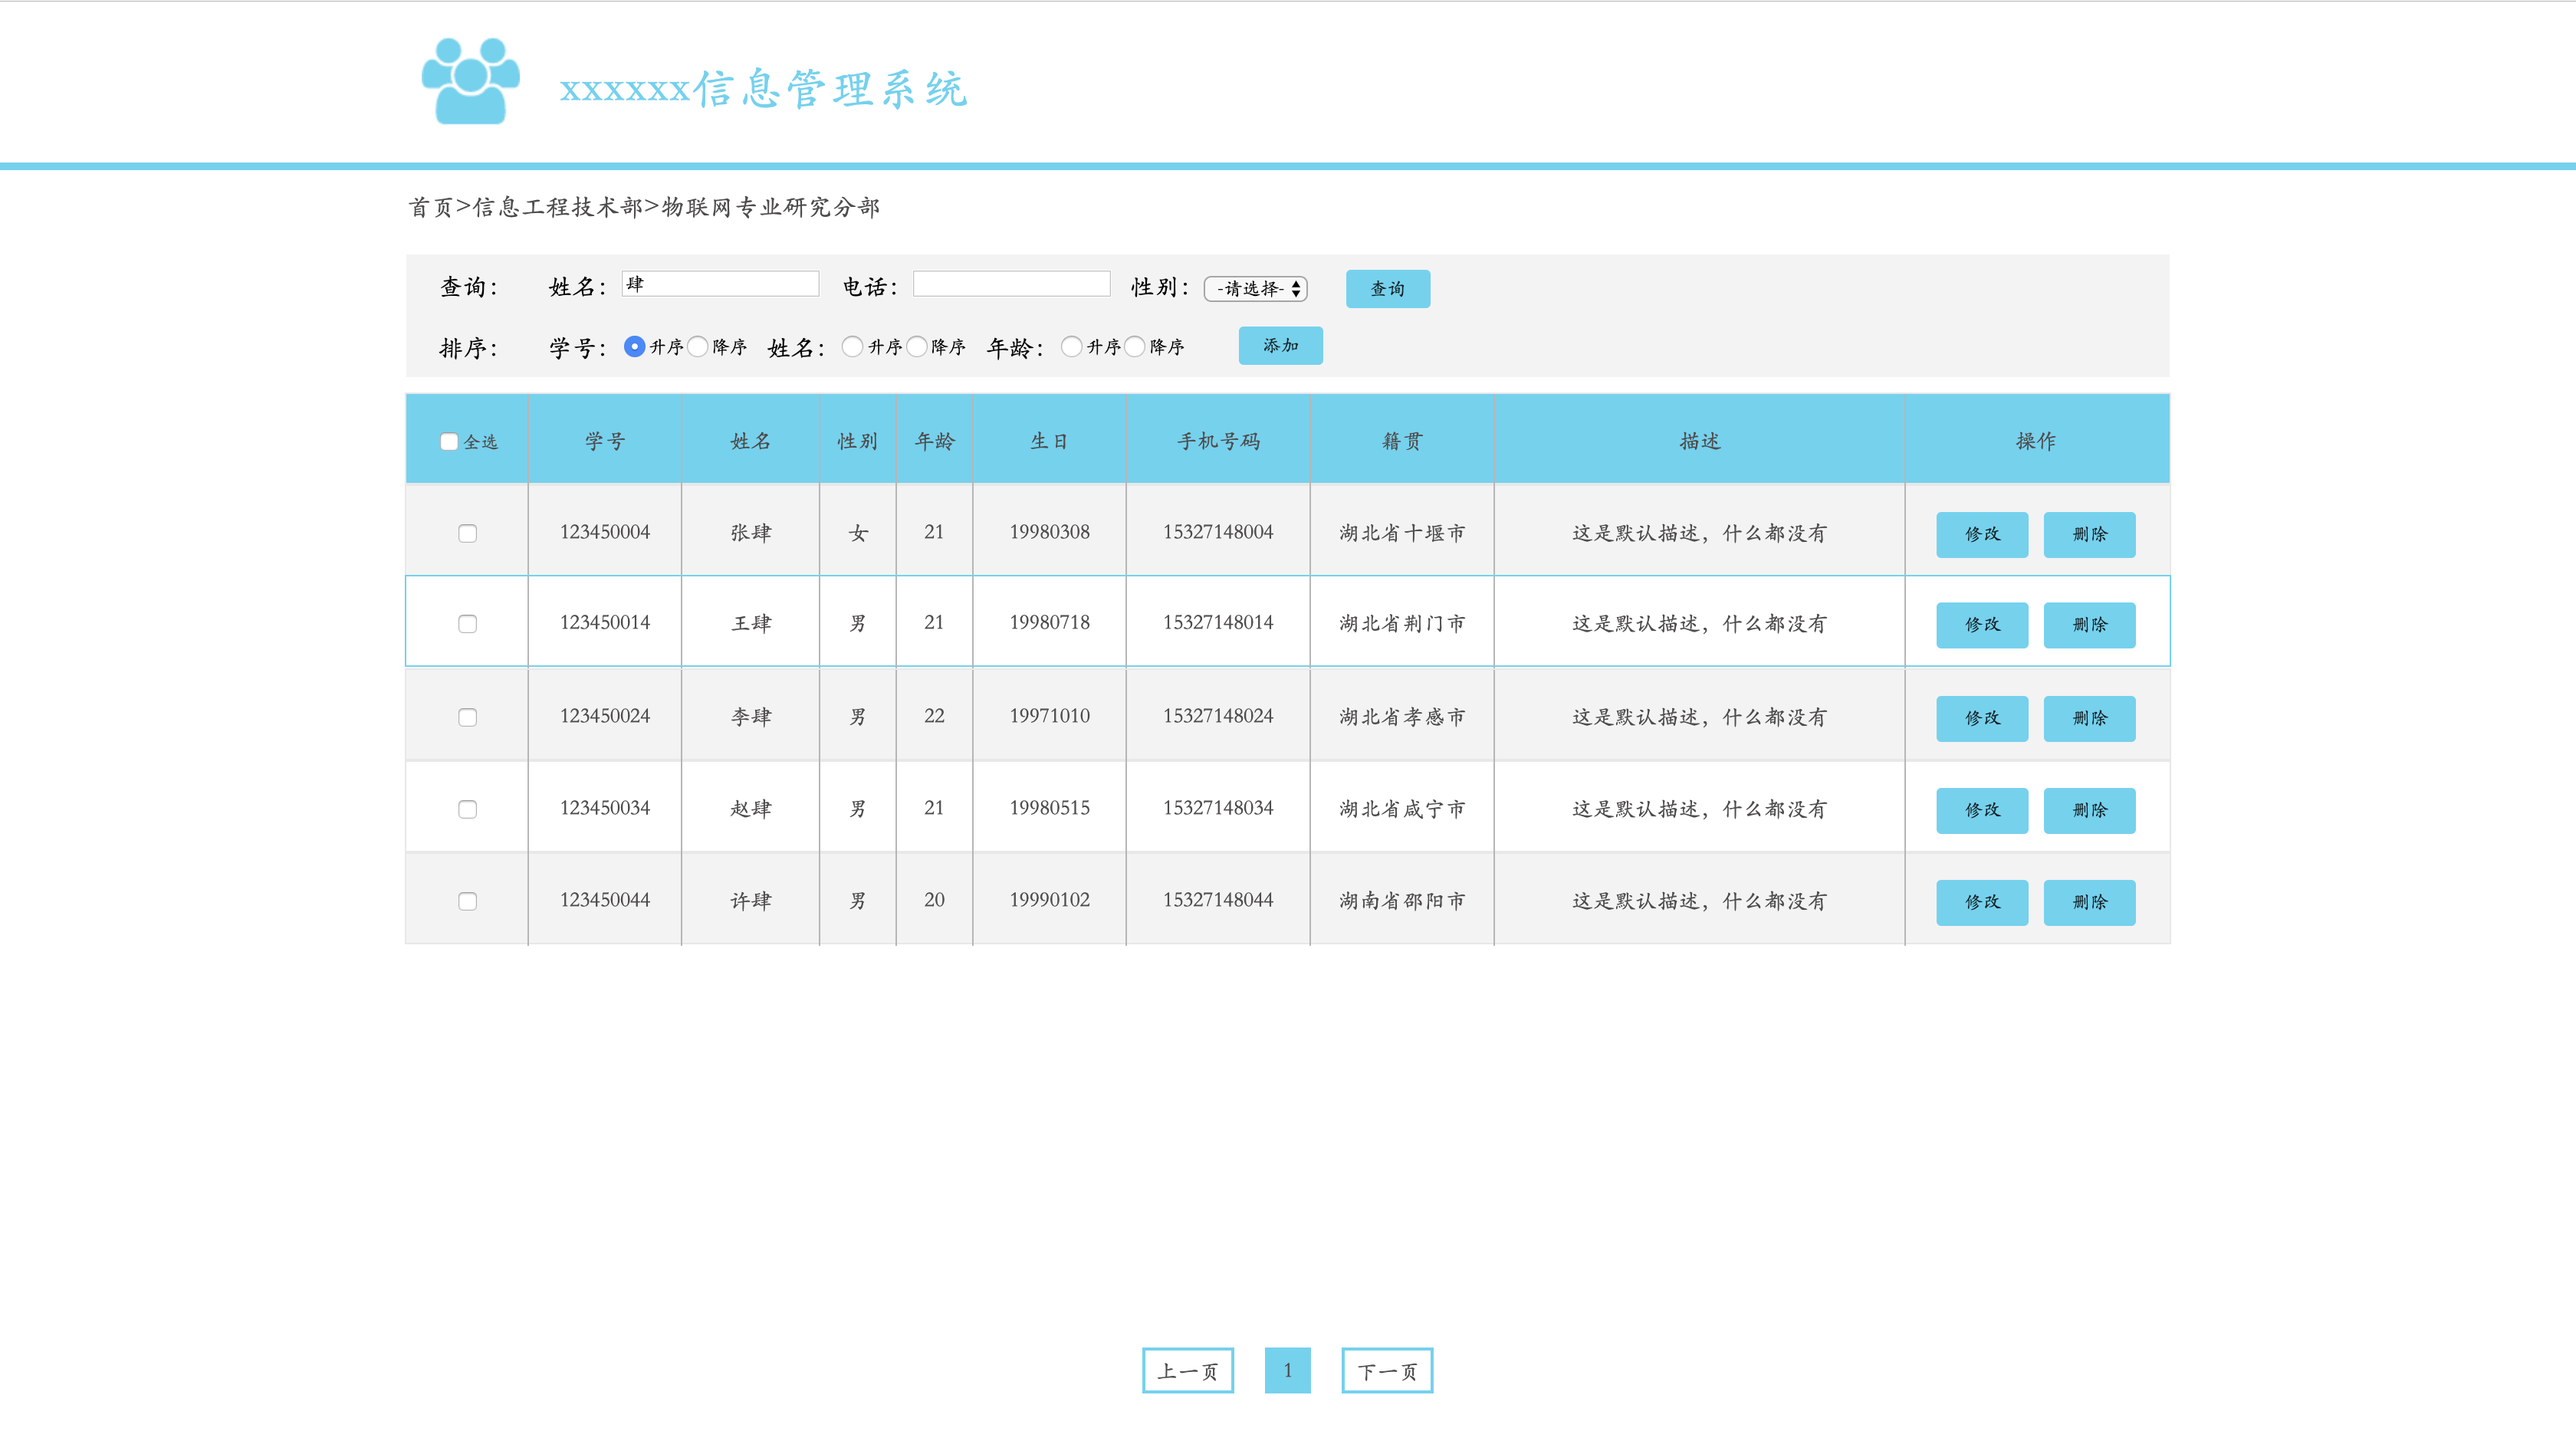Click the 性别 column header
Screen dimensions: 2576x1441
(x=857, y=441)
